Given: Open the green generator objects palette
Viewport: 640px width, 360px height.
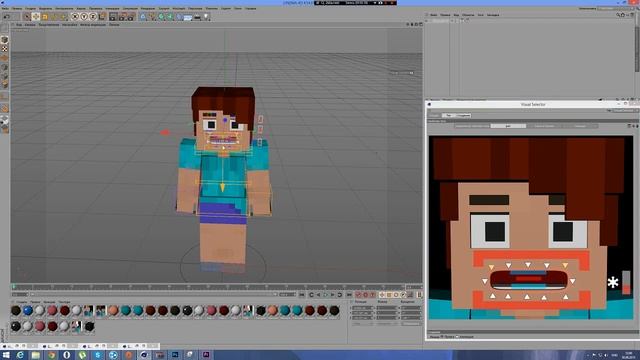Looking at the screenshot, I should 161,17.
